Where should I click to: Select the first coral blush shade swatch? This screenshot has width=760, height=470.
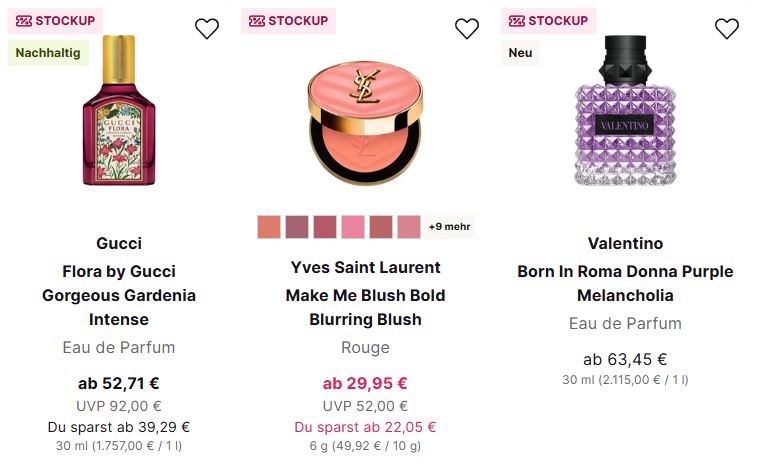269,227
